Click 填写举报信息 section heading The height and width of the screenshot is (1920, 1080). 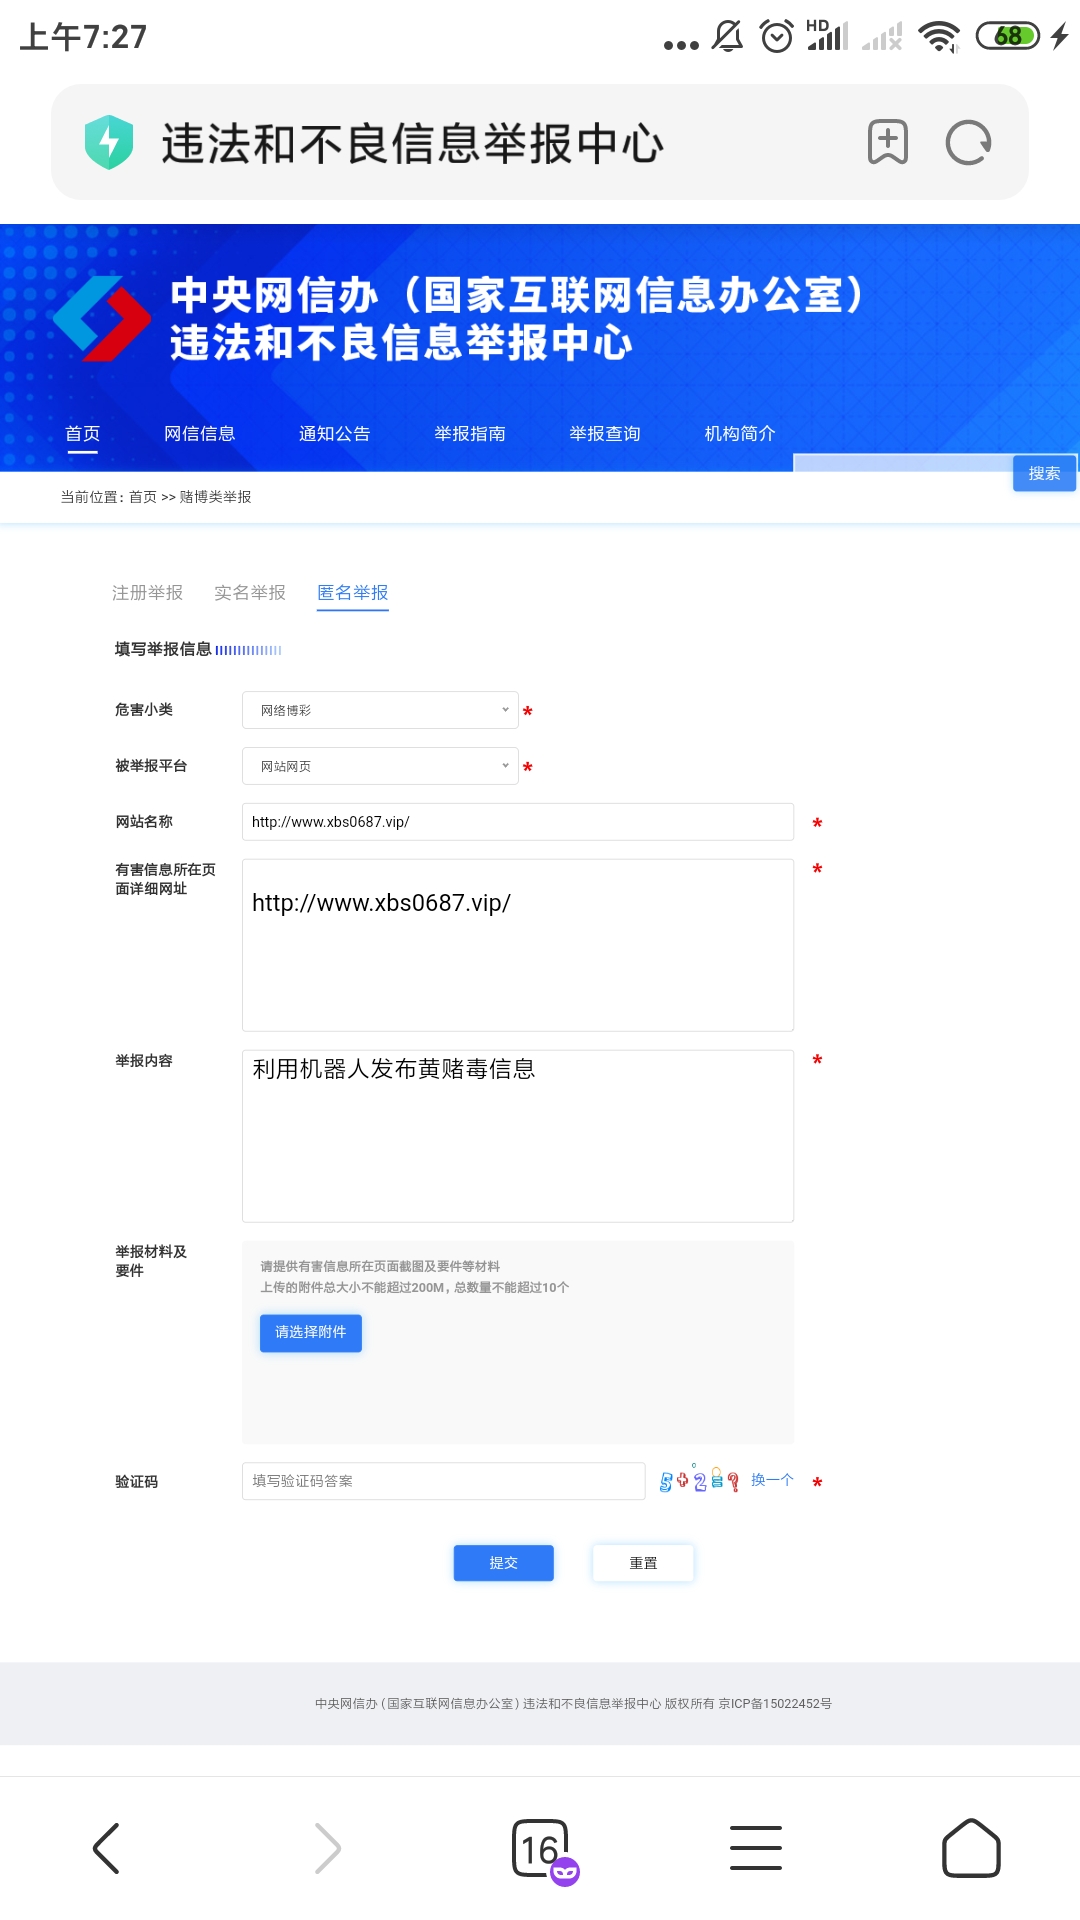[x=163, y=649]
